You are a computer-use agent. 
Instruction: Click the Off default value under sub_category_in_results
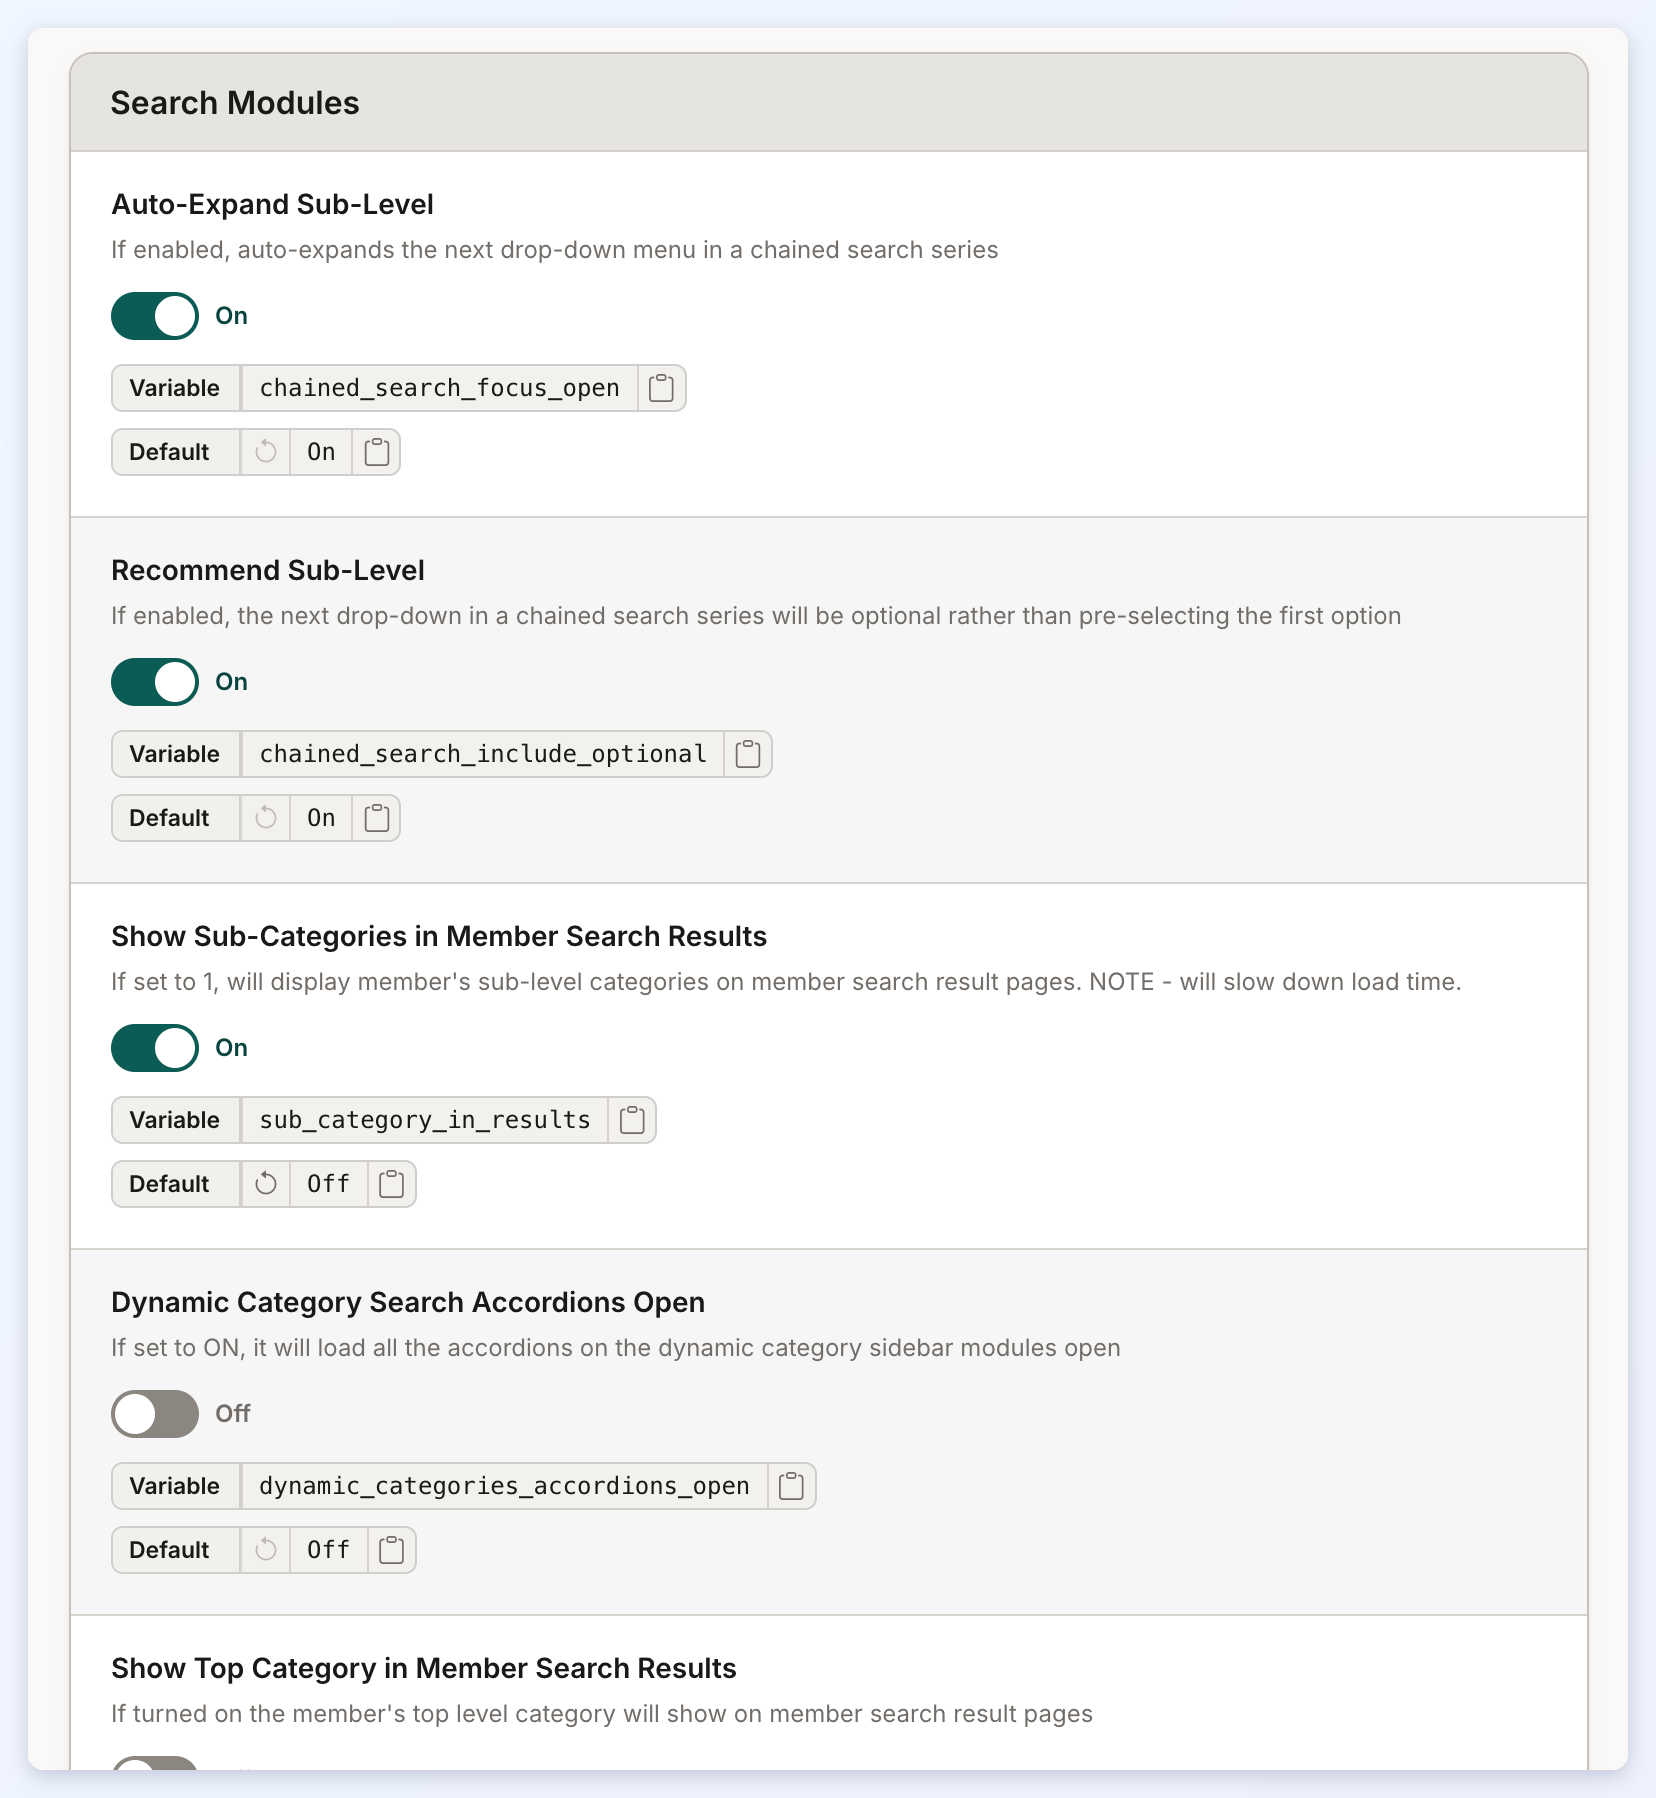tap(329, 1184)
